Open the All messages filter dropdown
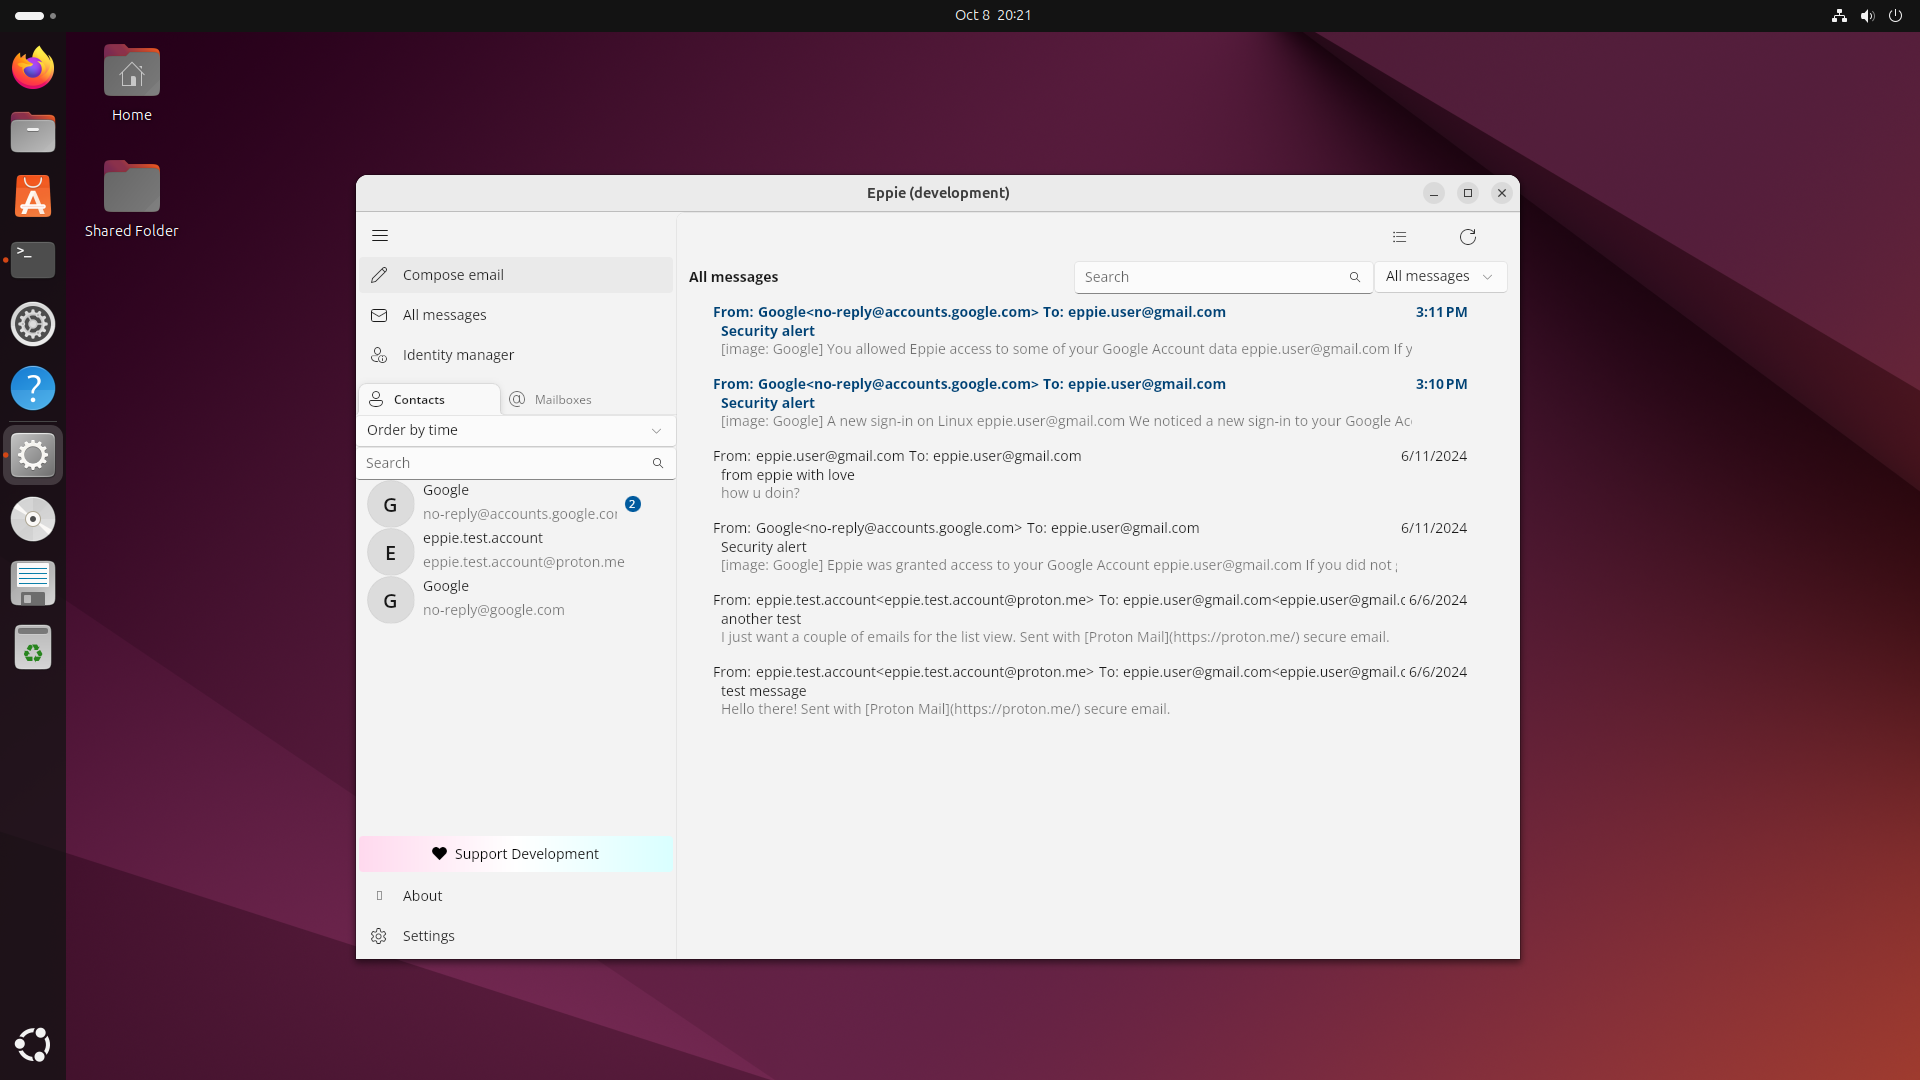Screen dimensions: 1920x1080 tap(1440, 276)
